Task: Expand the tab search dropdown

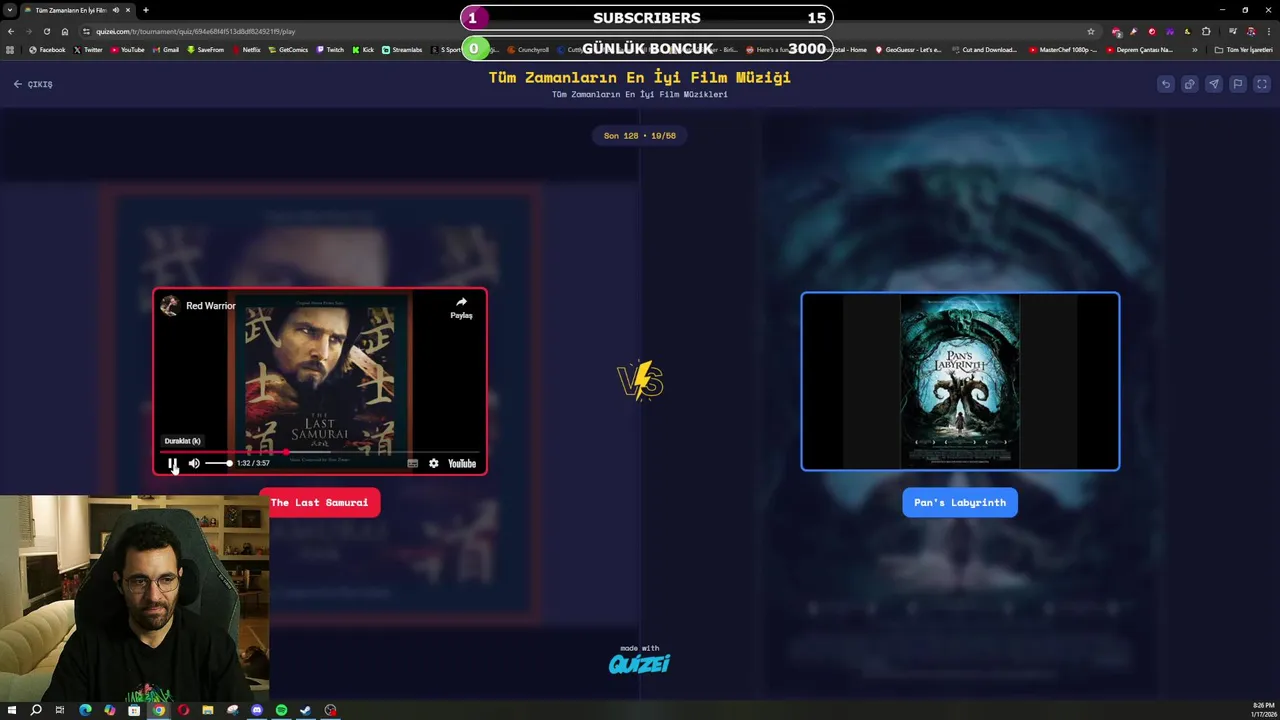Action: click(10, 10)
